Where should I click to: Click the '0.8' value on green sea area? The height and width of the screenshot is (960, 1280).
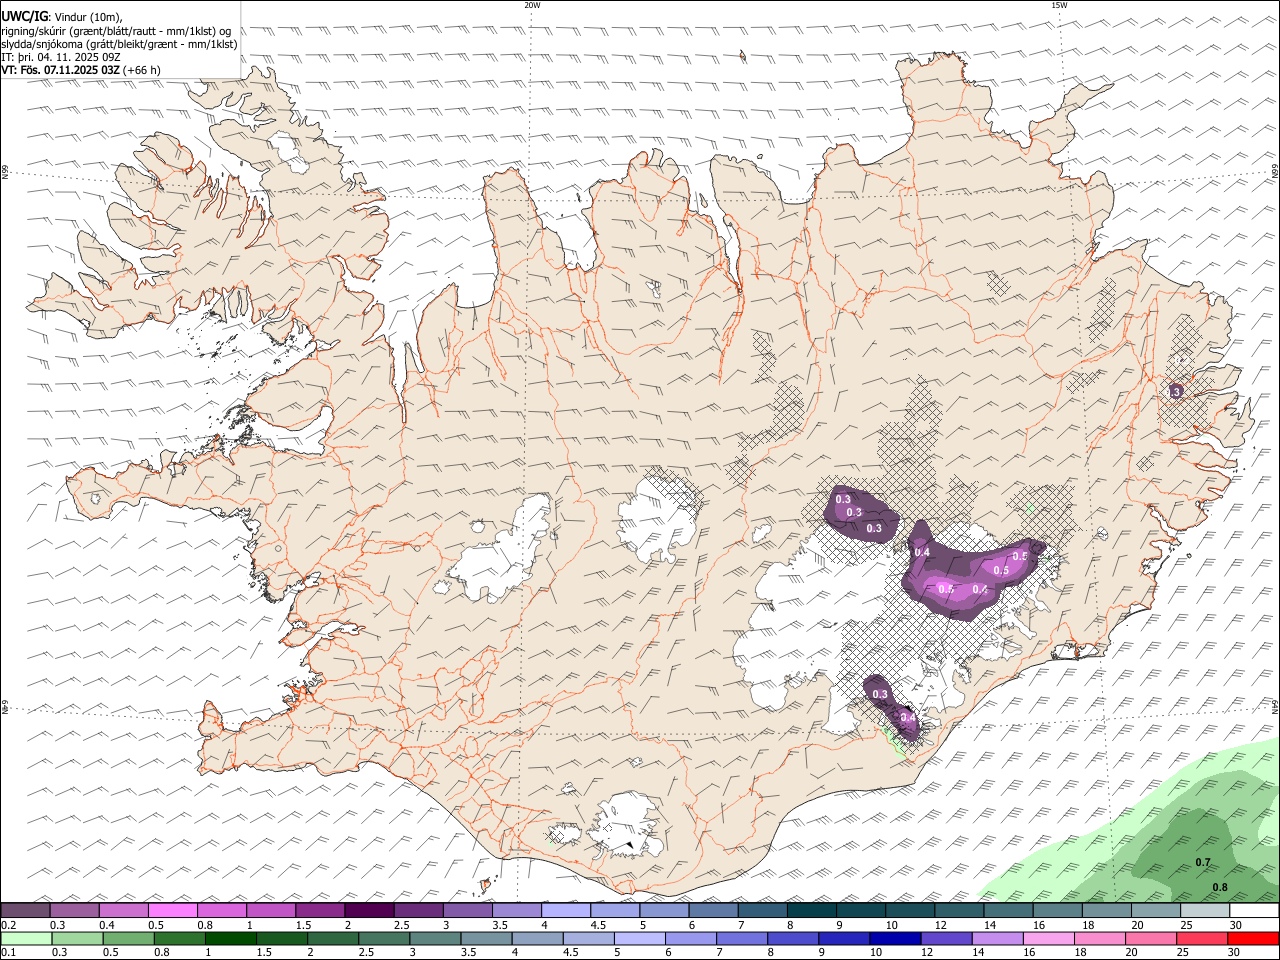[x=1220, y=888]
